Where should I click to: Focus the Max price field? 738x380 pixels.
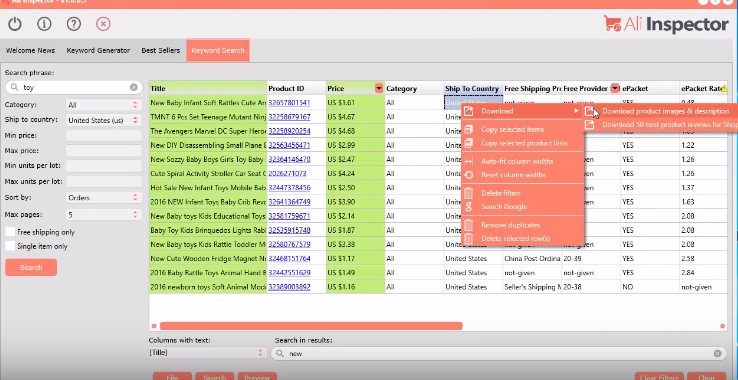coord(104,151)
